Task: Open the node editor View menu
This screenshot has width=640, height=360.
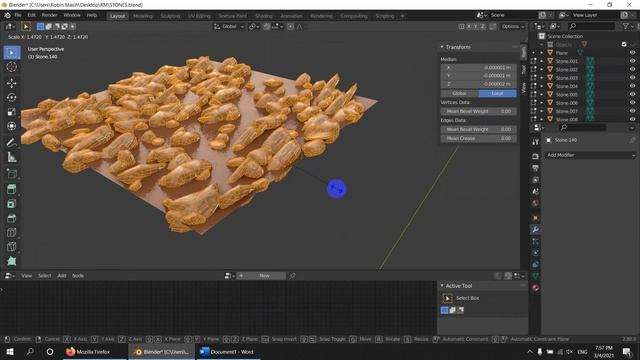Action: tap(27, 276)
